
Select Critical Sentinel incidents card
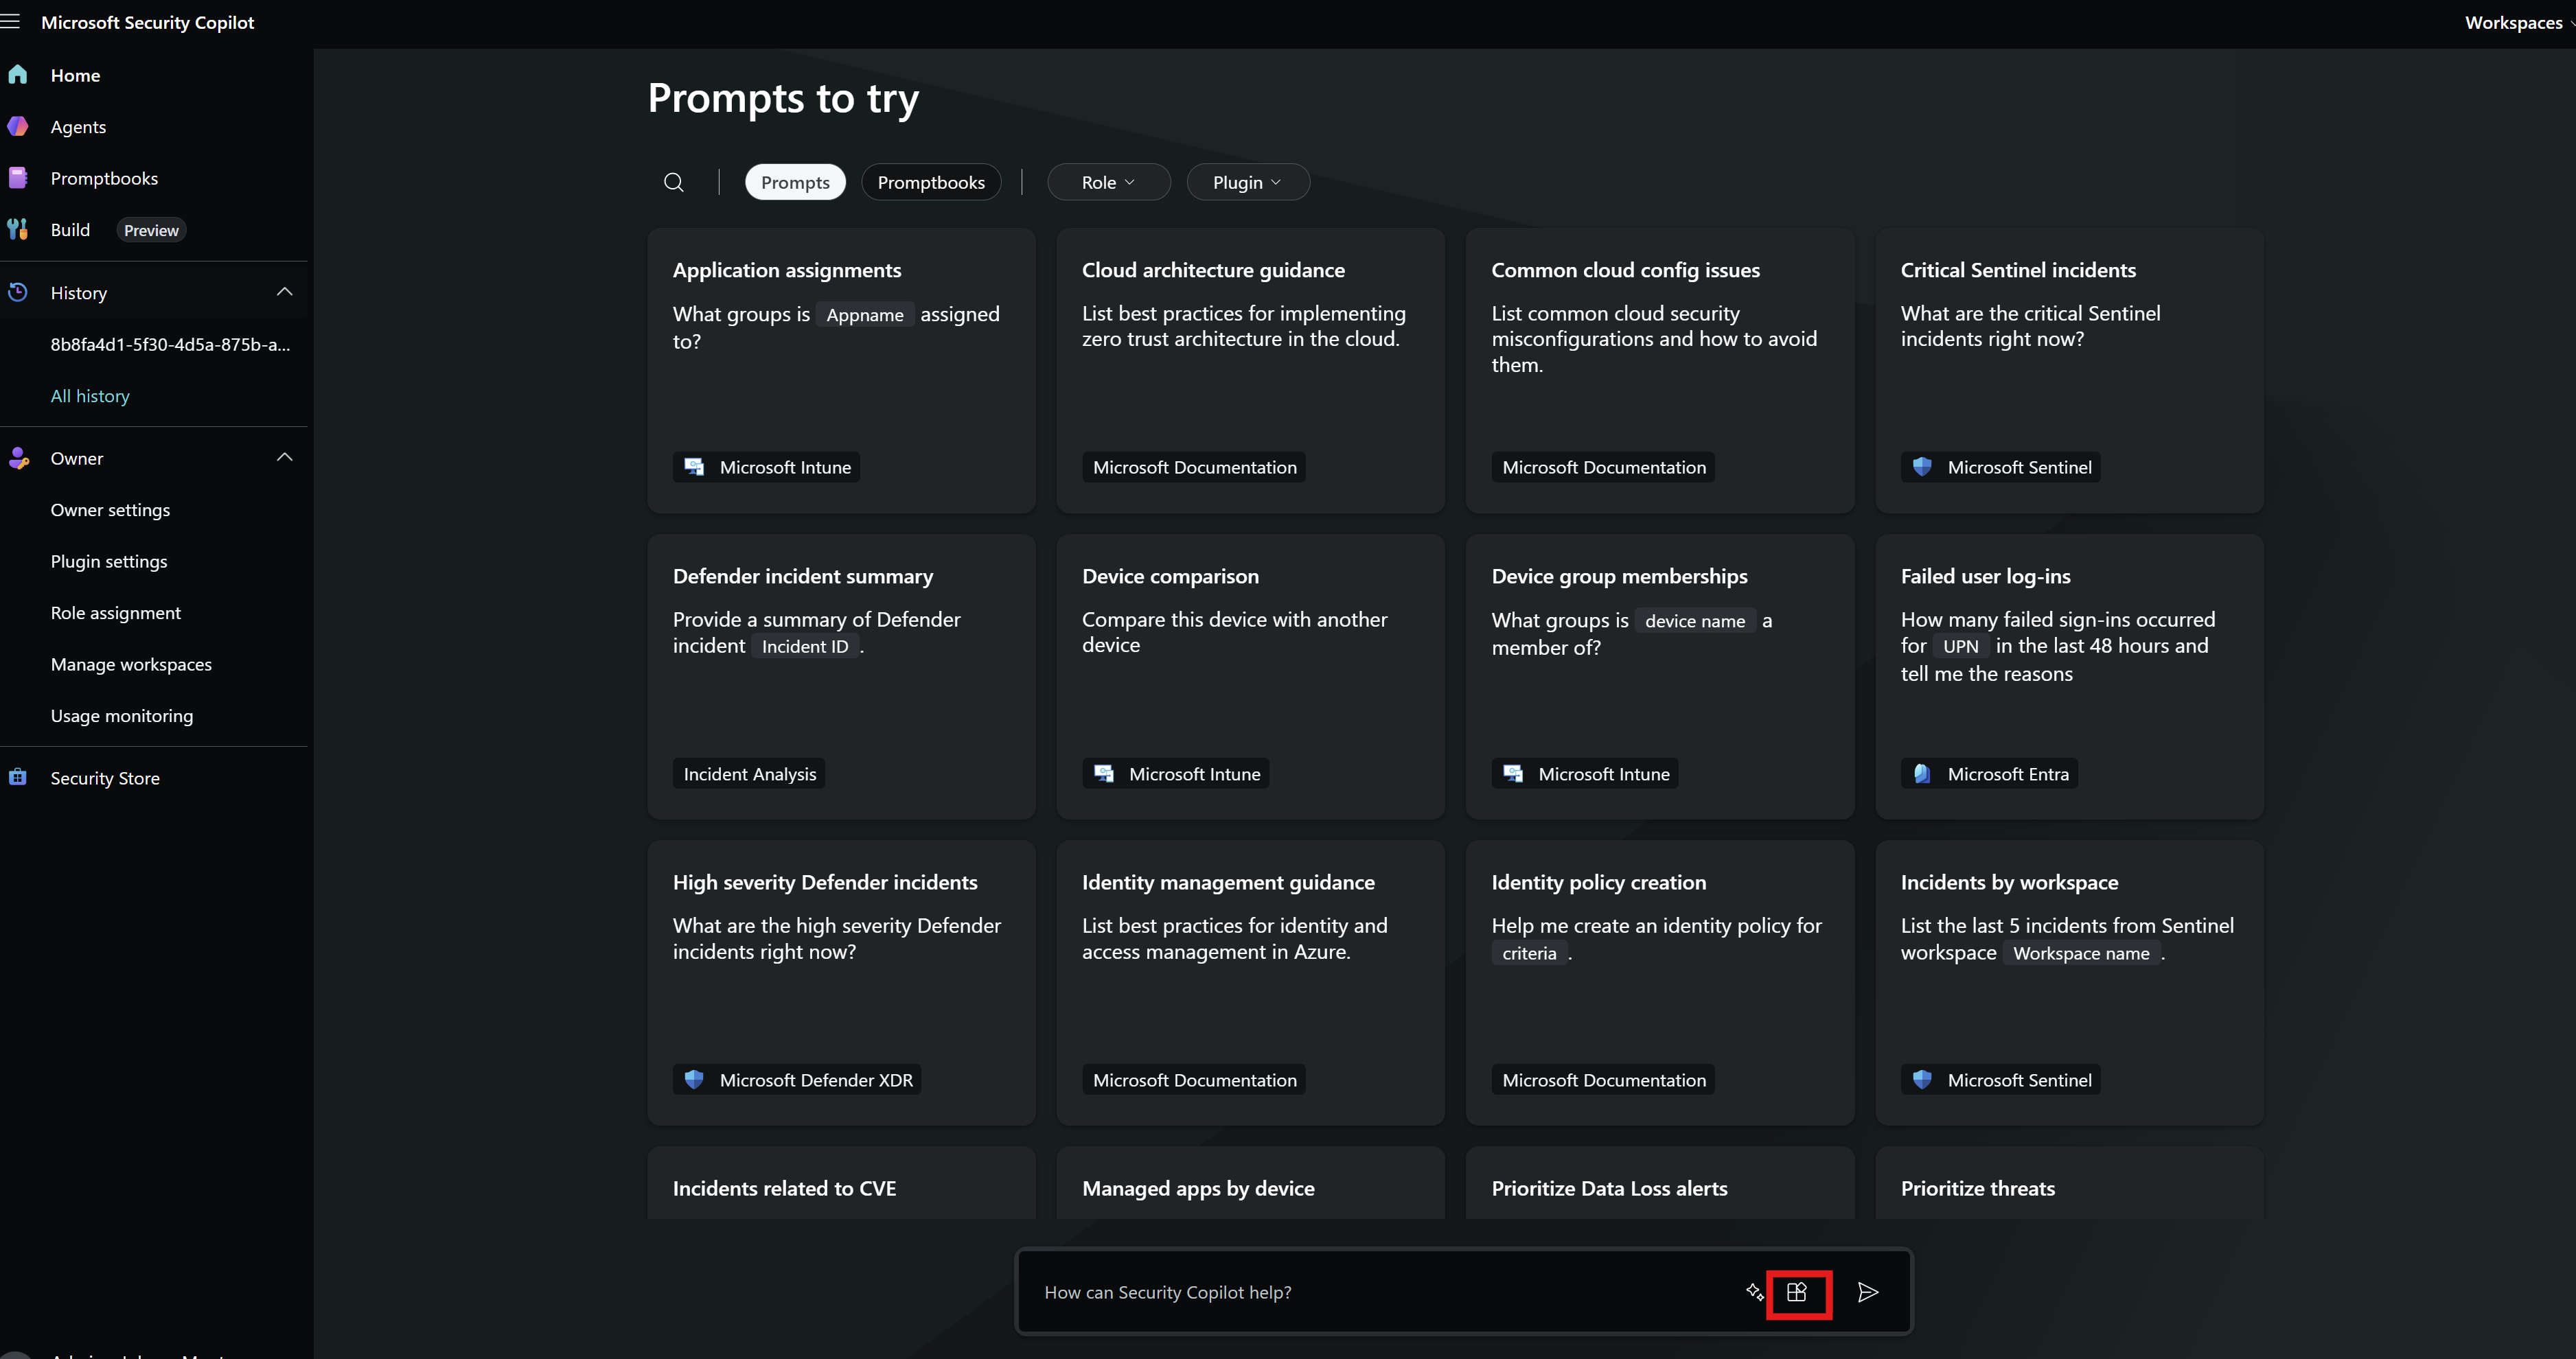tap(2069, 371)
